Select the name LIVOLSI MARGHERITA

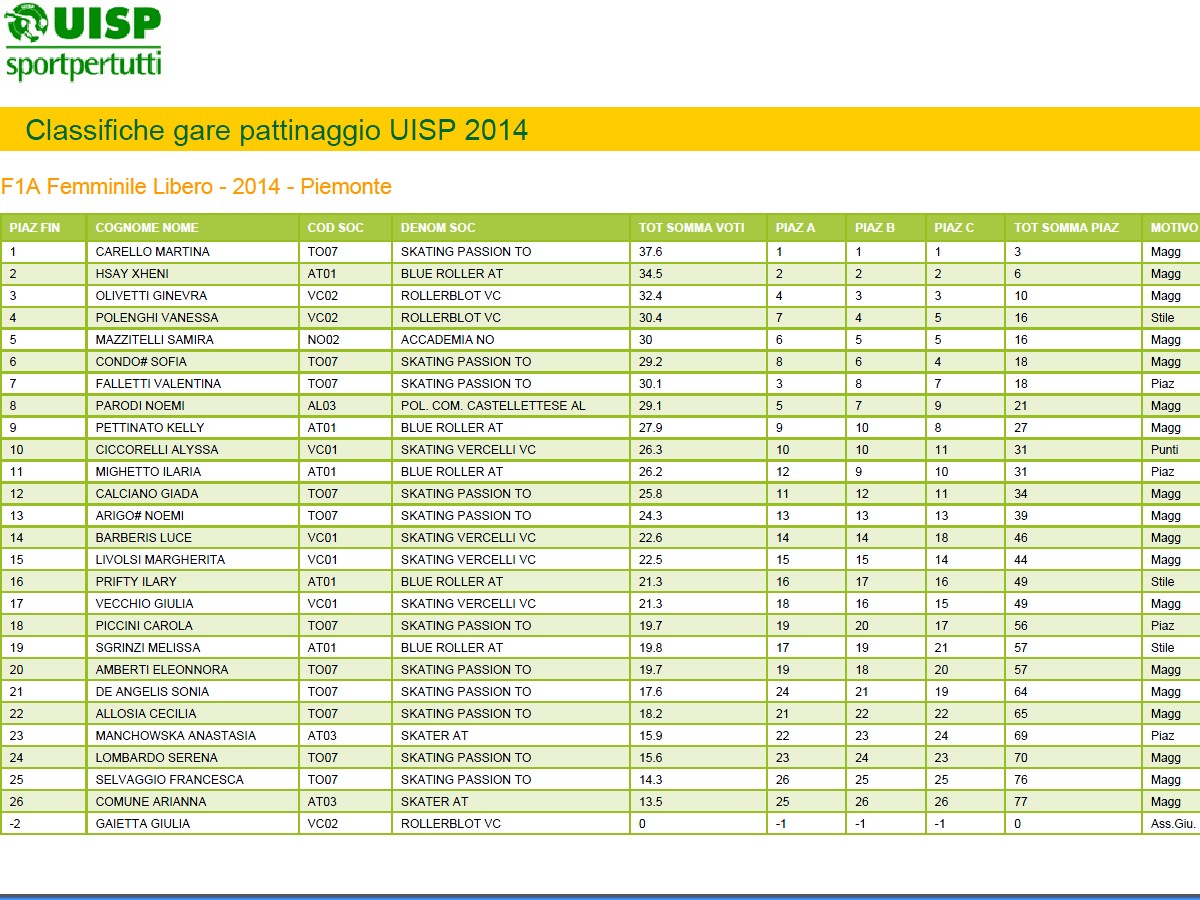160,560
